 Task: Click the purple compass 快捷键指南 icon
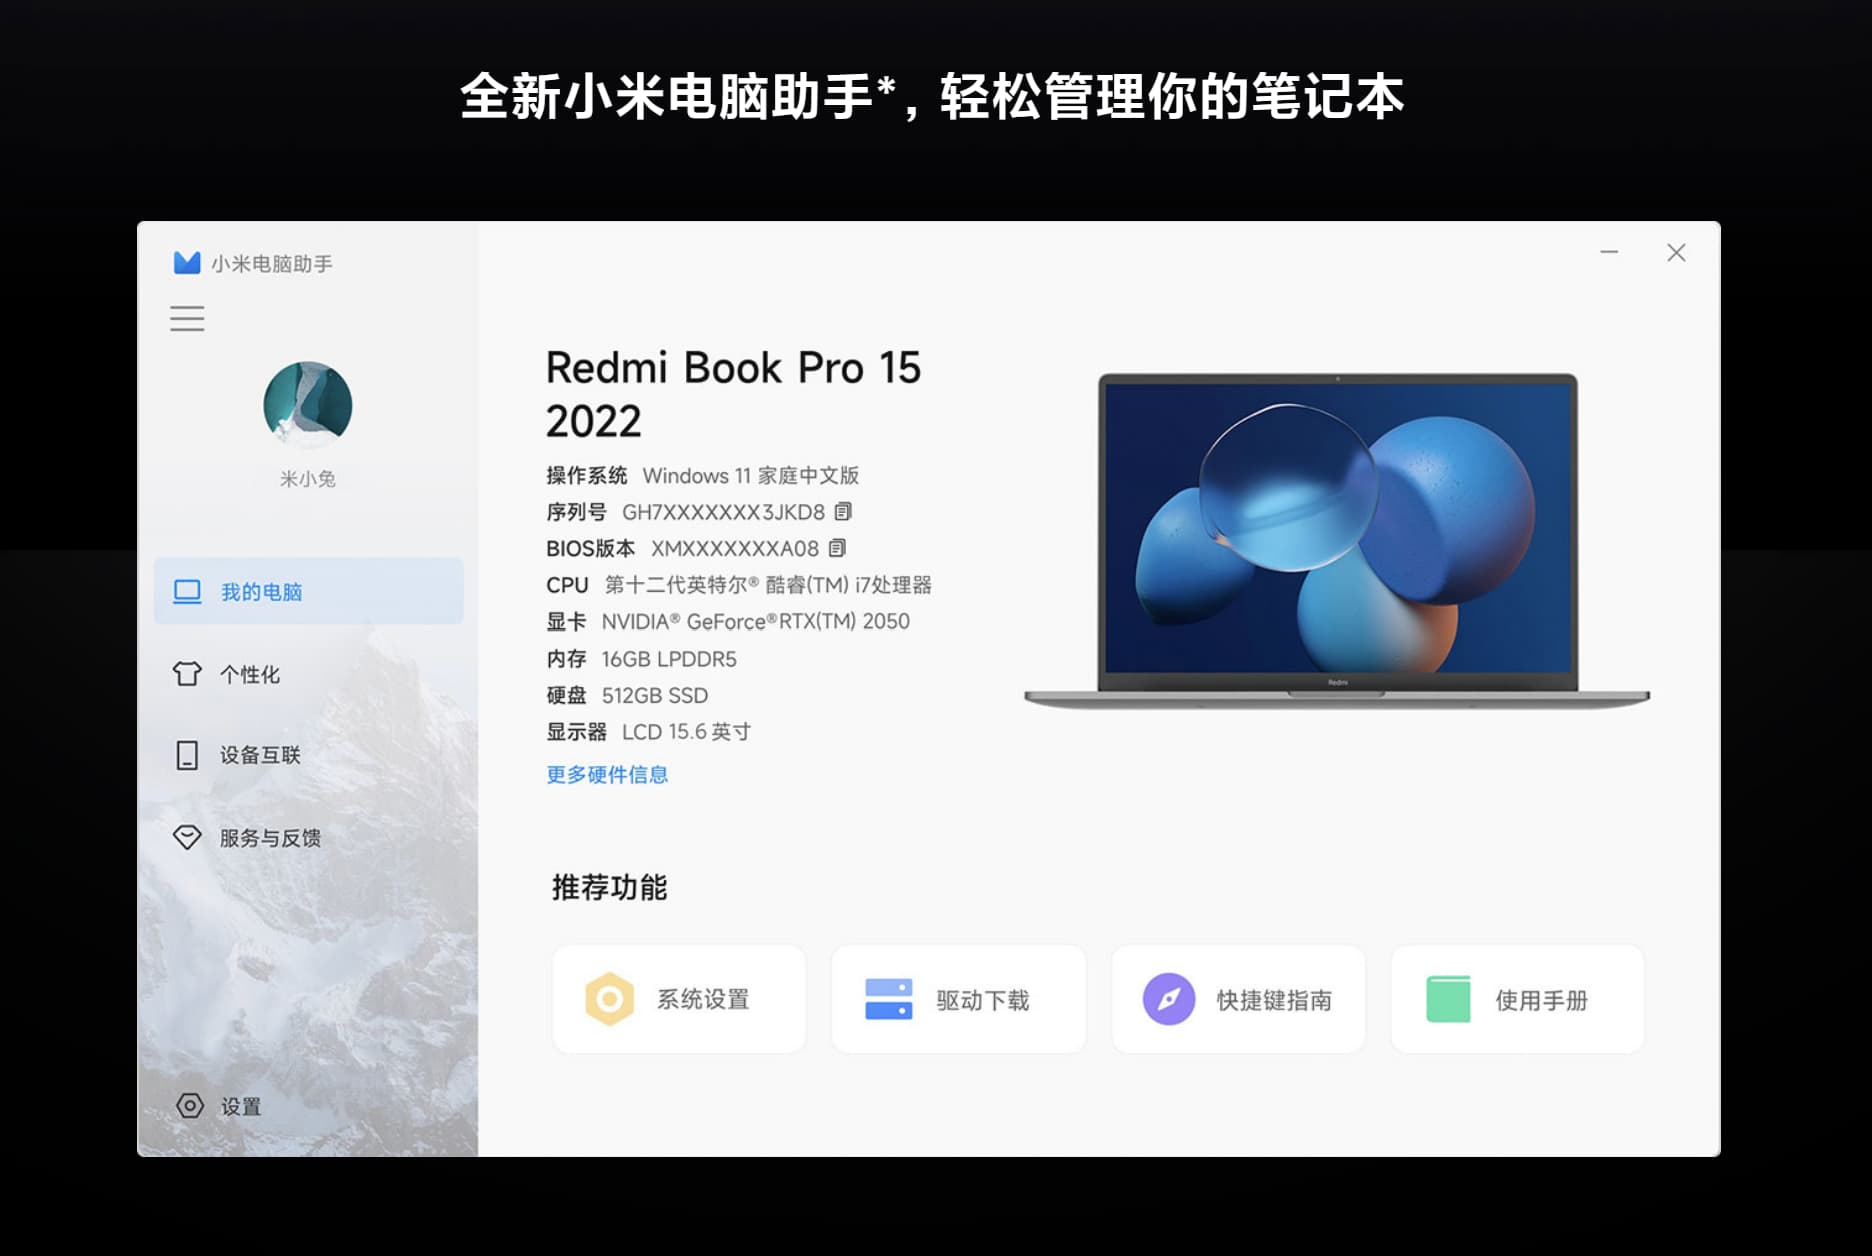[x=1169, y=999]
